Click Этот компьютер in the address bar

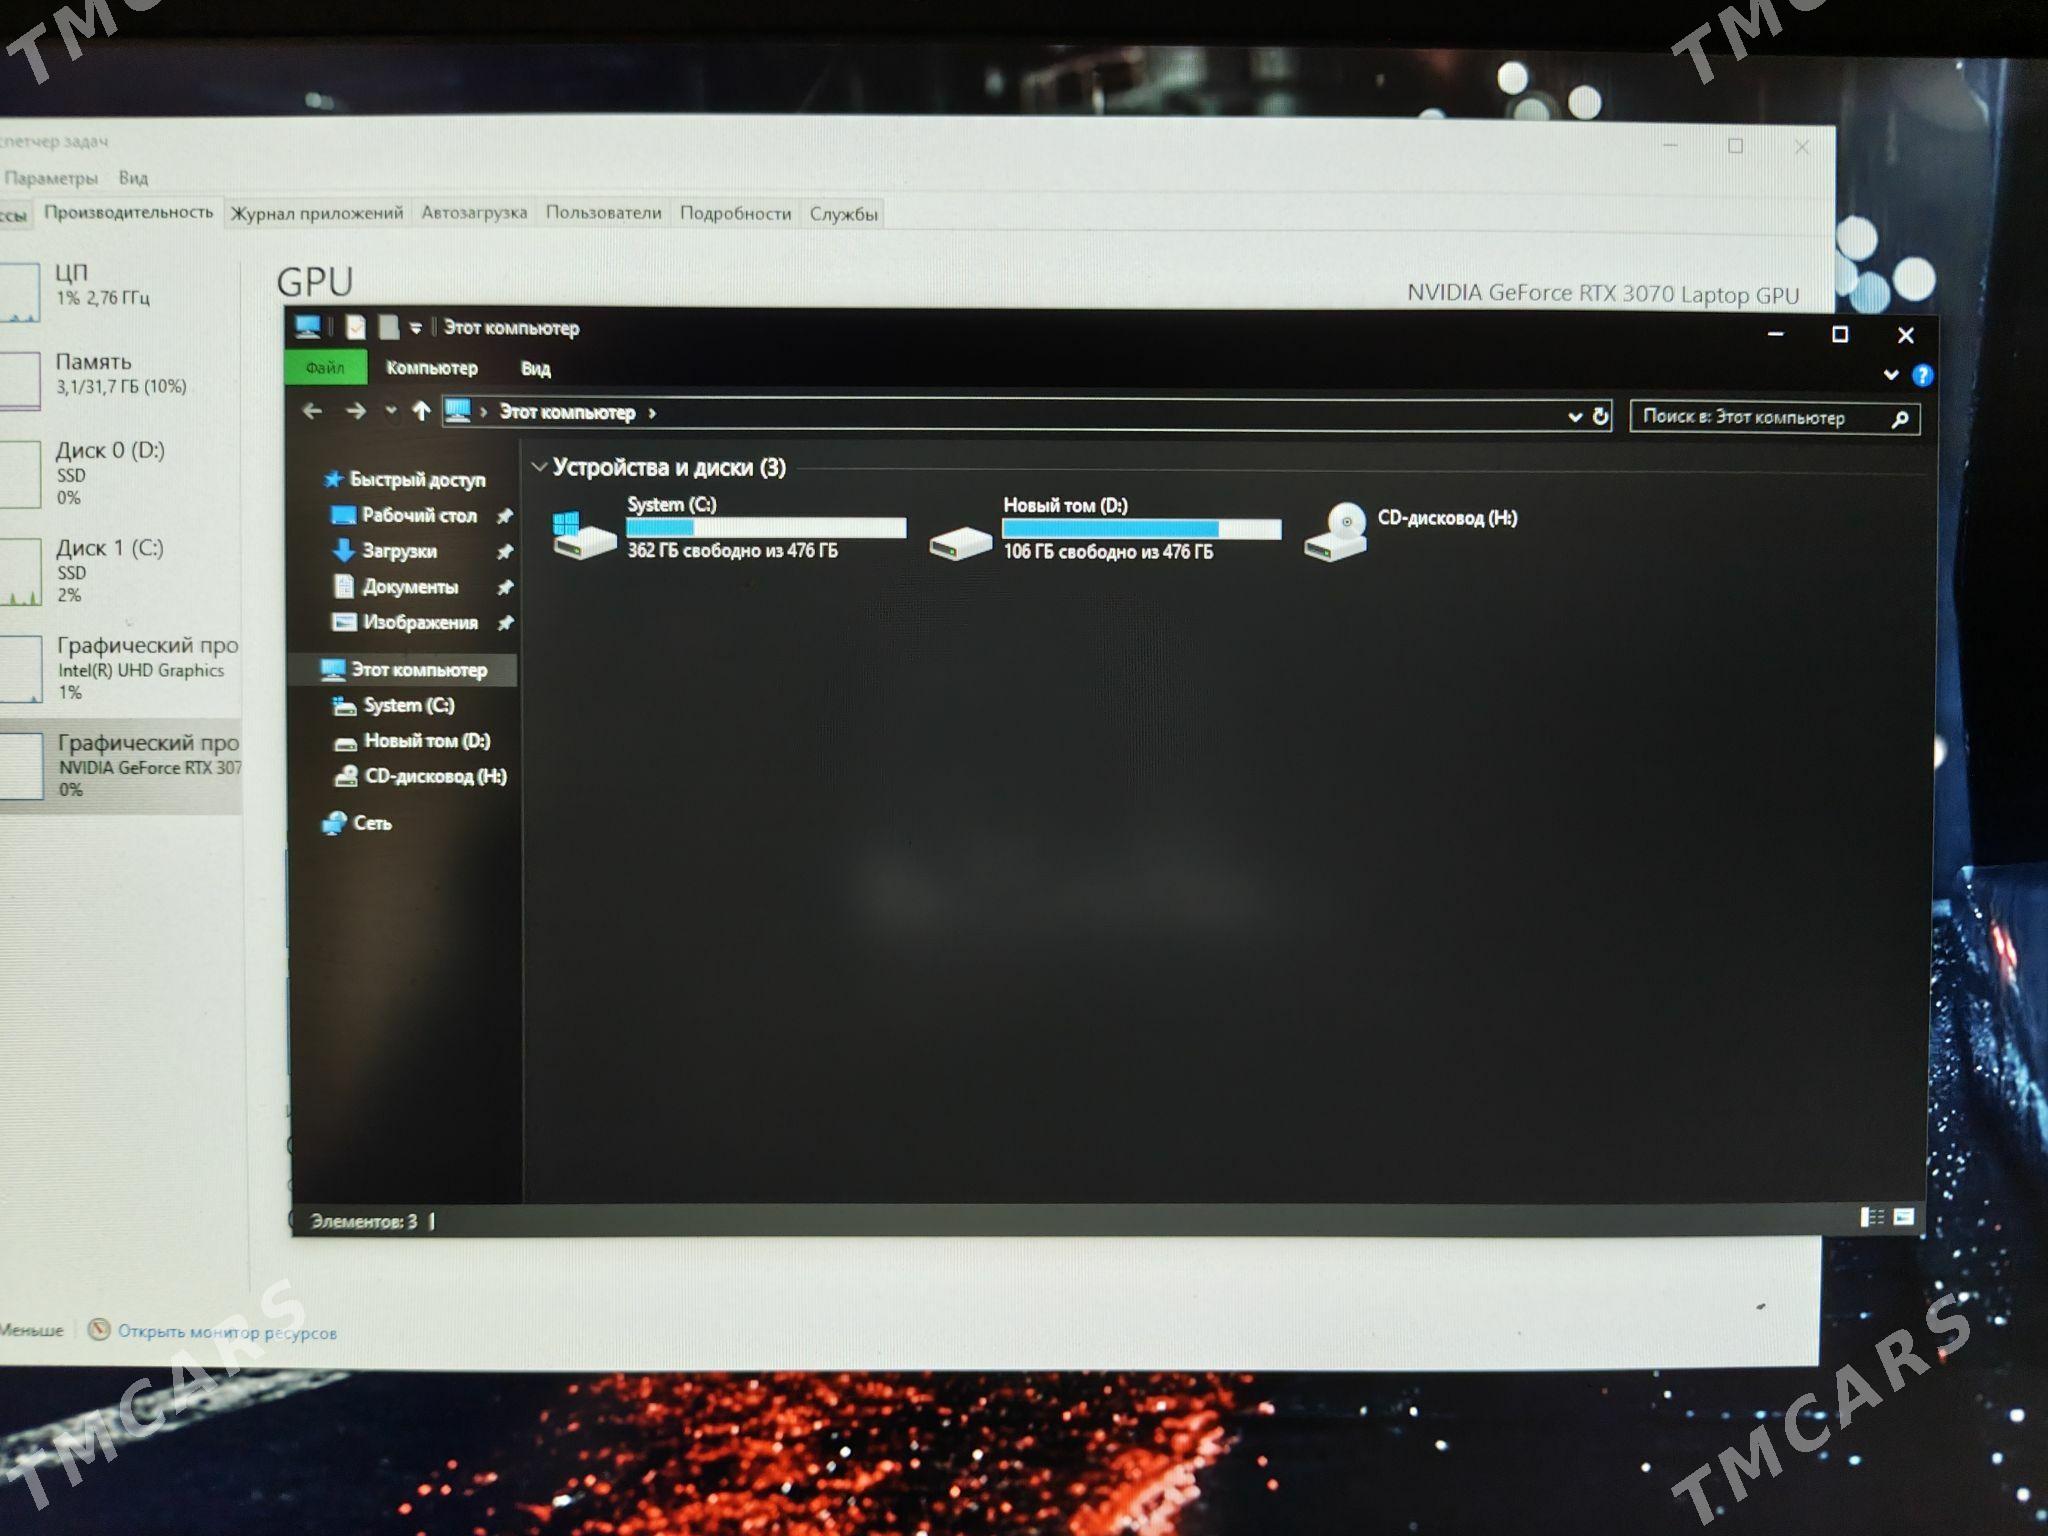(x=567, y=412)
